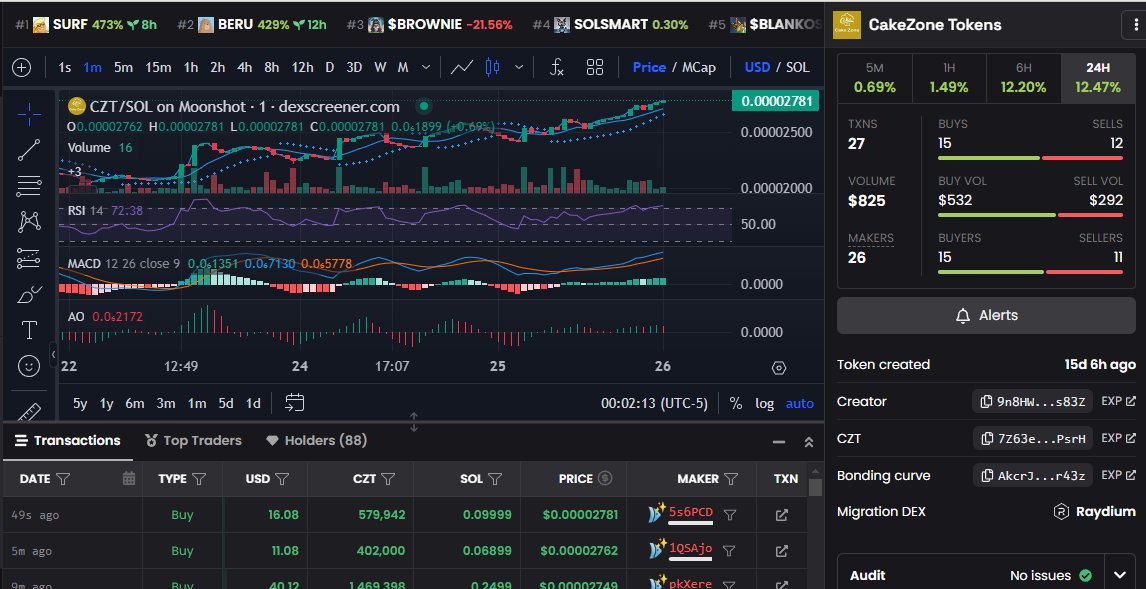Click the chart/table panel resize handle
The height and width of the screenshot is (589, 1146).
(x=414, y=422)
